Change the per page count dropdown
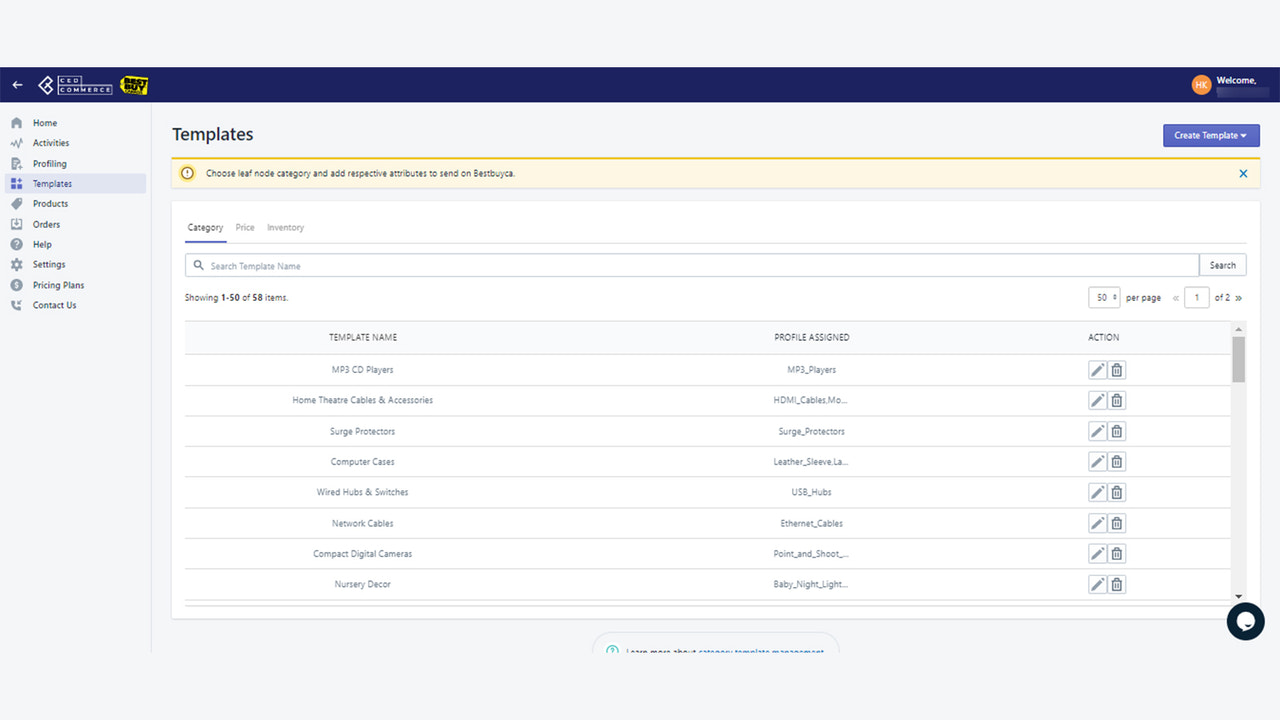1280x720 pixels. click(1104, 297)
